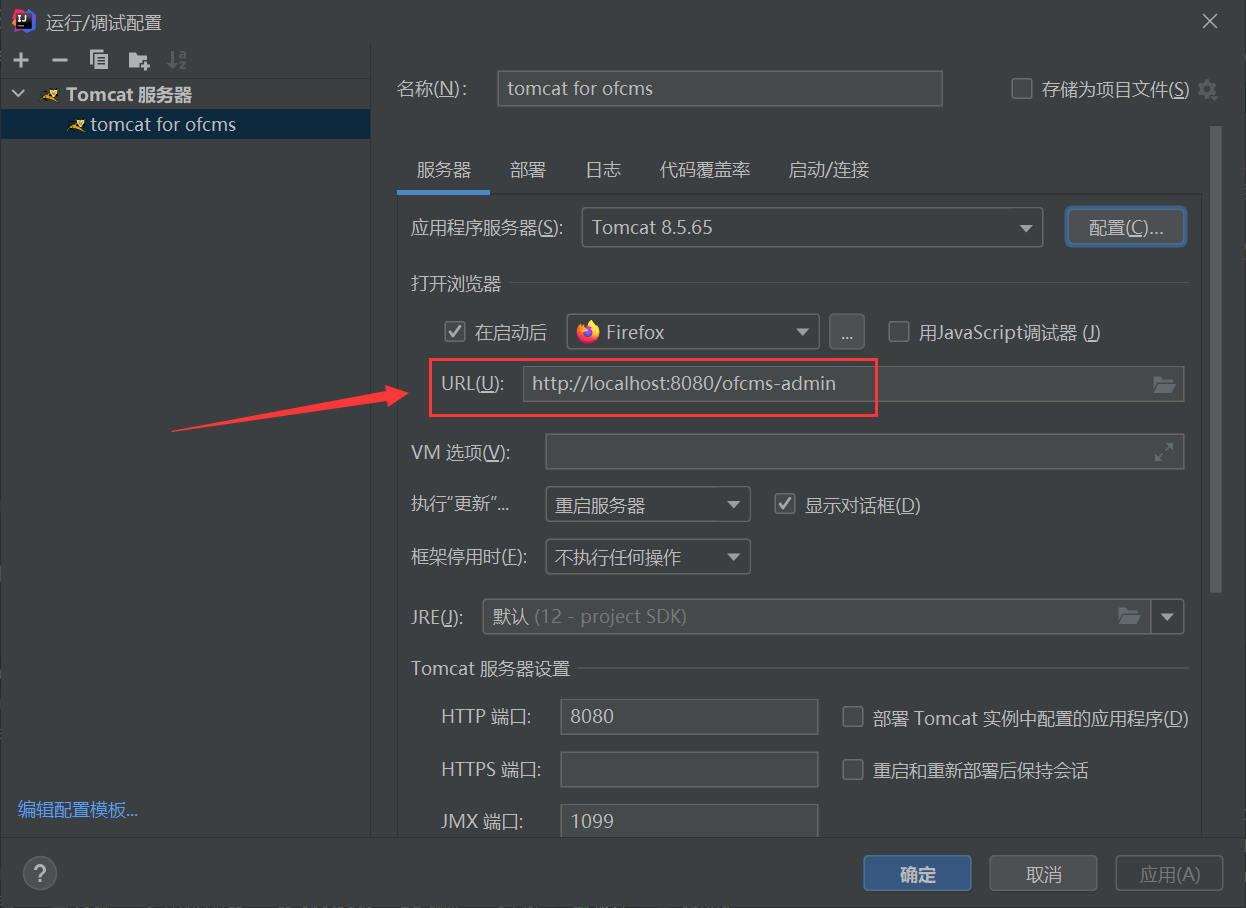Switch to the 代码覆盖率 tab
Viewport: 1246px width, 908px height.
tap(705, 170)
